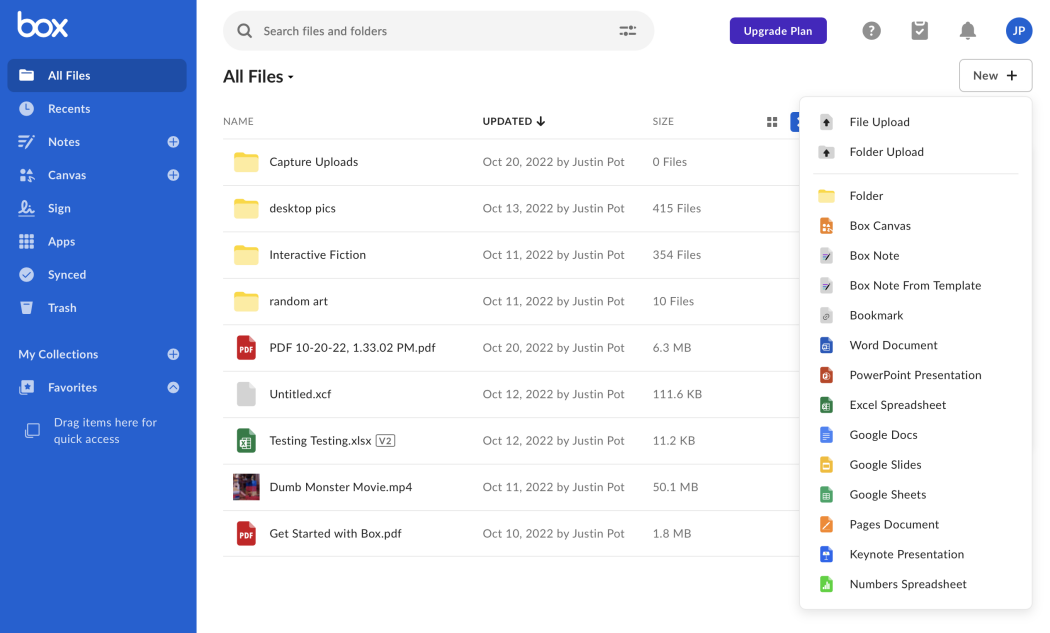
Task: Open Canvas in sidebar
Action: click(67, 175)
